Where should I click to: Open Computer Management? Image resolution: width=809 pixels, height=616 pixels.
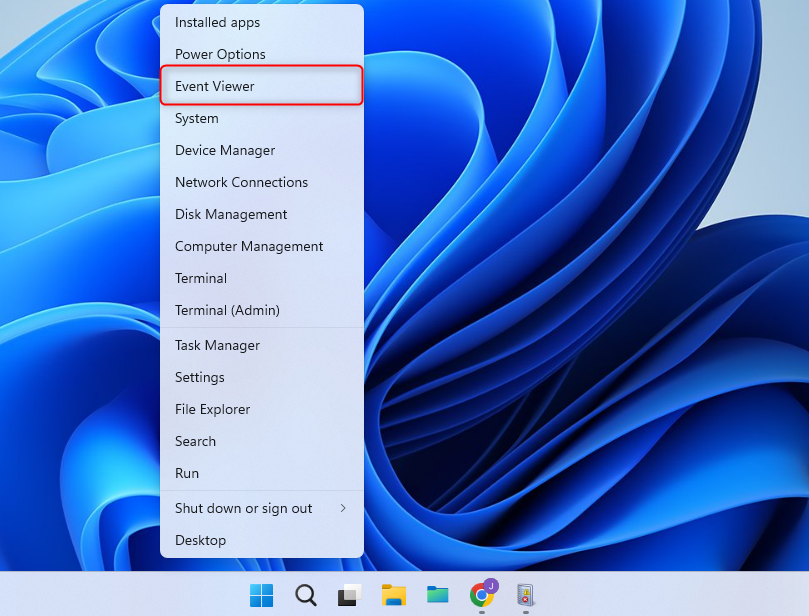[x=248, y=246]
